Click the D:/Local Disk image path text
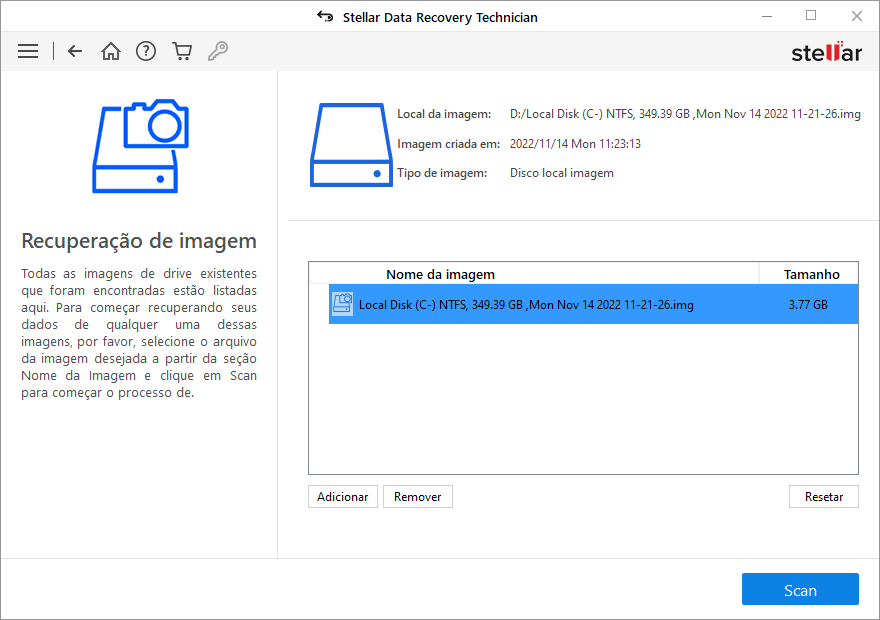Viewport: 880px width, 620px height. click(685, 114)
